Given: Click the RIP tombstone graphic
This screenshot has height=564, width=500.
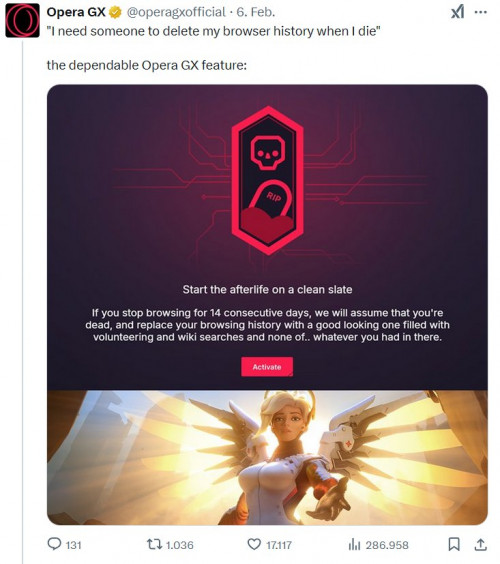Looking at the screenshot, I should click(x=272, y=200).
